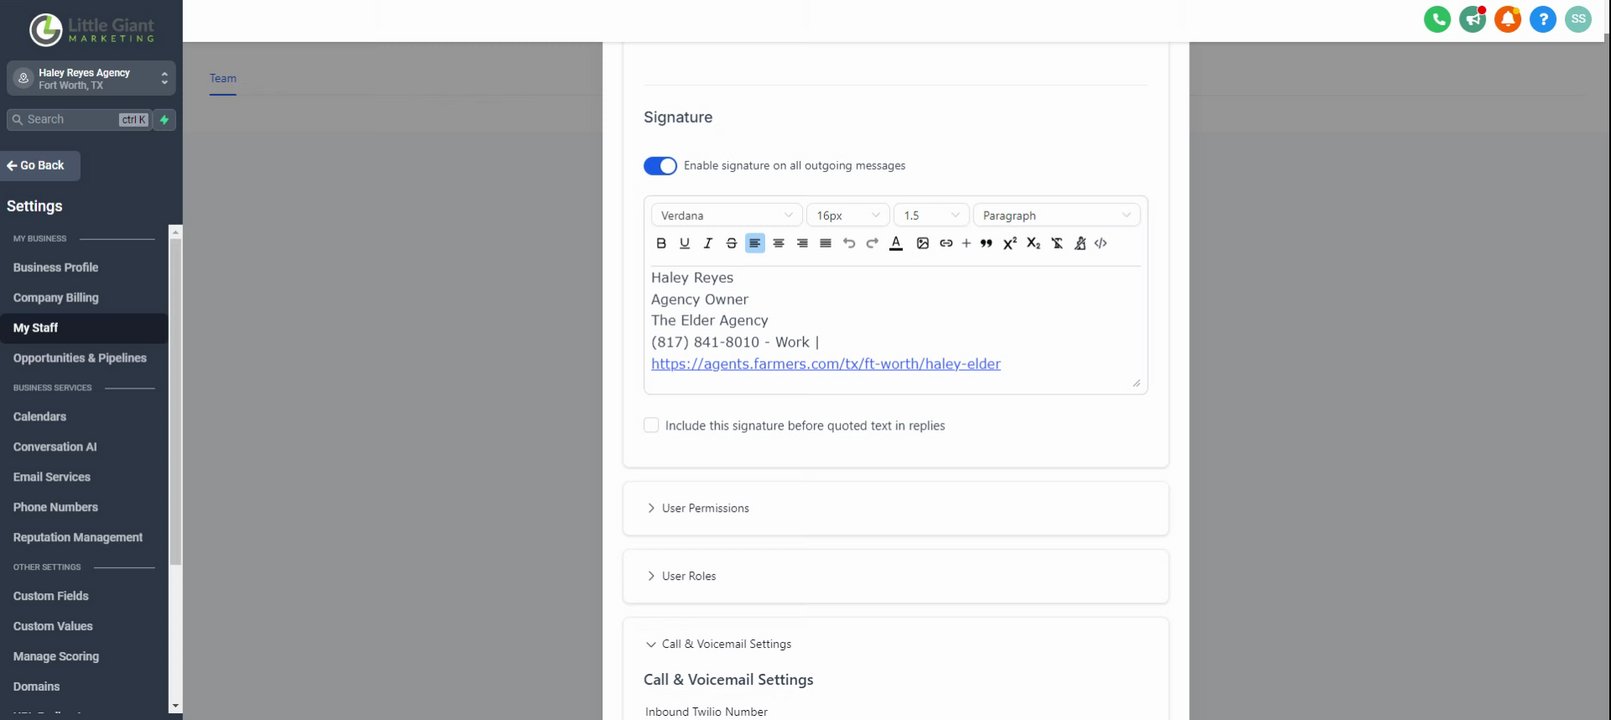This screenshot has height=720, width=1611.
Task: Open HTML source code view
Action: [1101, 243]
